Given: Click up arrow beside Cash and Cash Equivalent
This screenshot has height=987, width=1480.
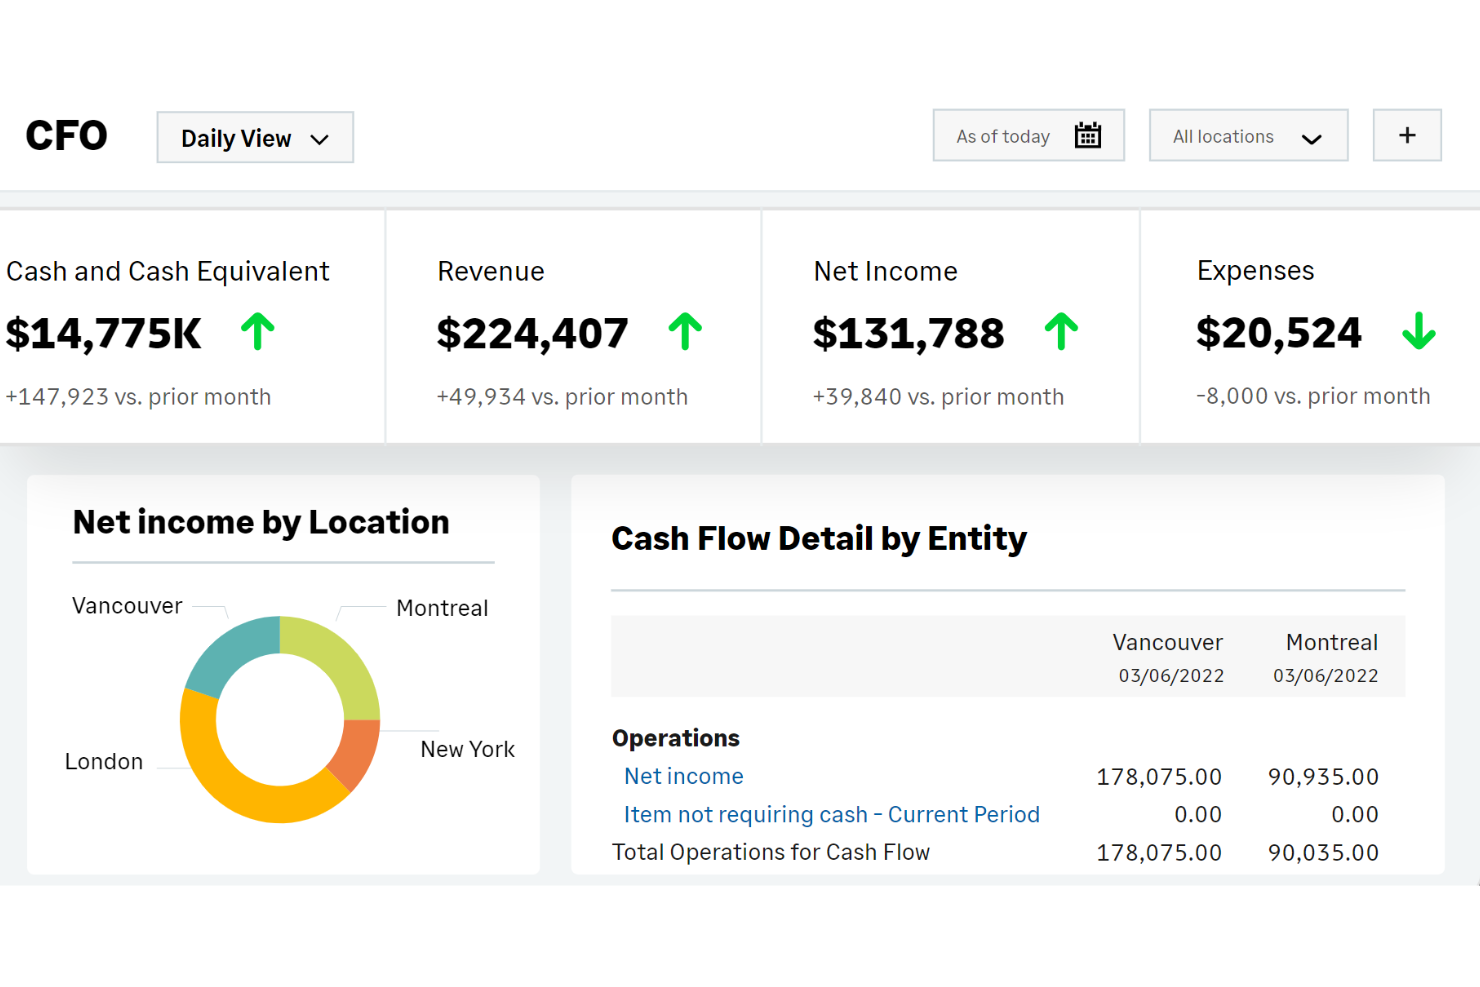Looking at the screenshot, I should (257, 332).
